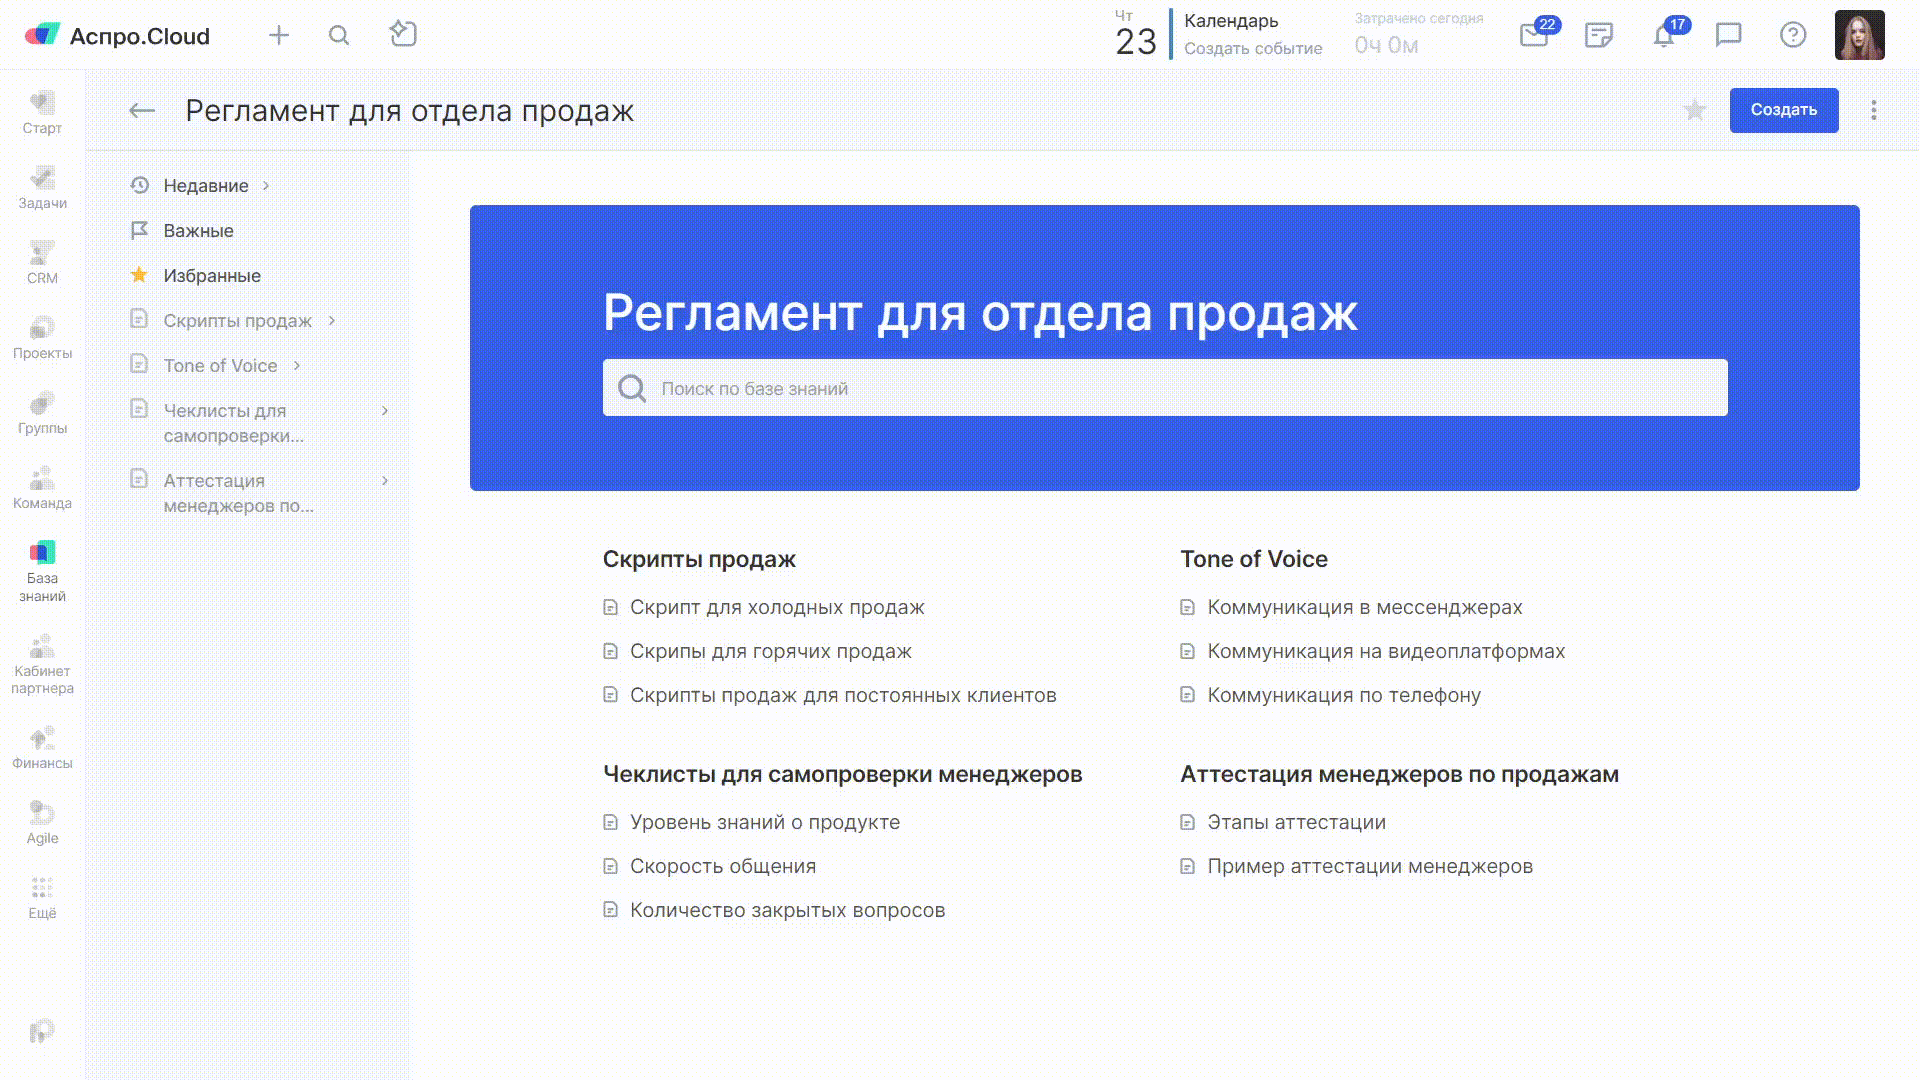Select Важные in the sidebar list
Screen dimensions: 1920x1080
(x=198, y=231)
